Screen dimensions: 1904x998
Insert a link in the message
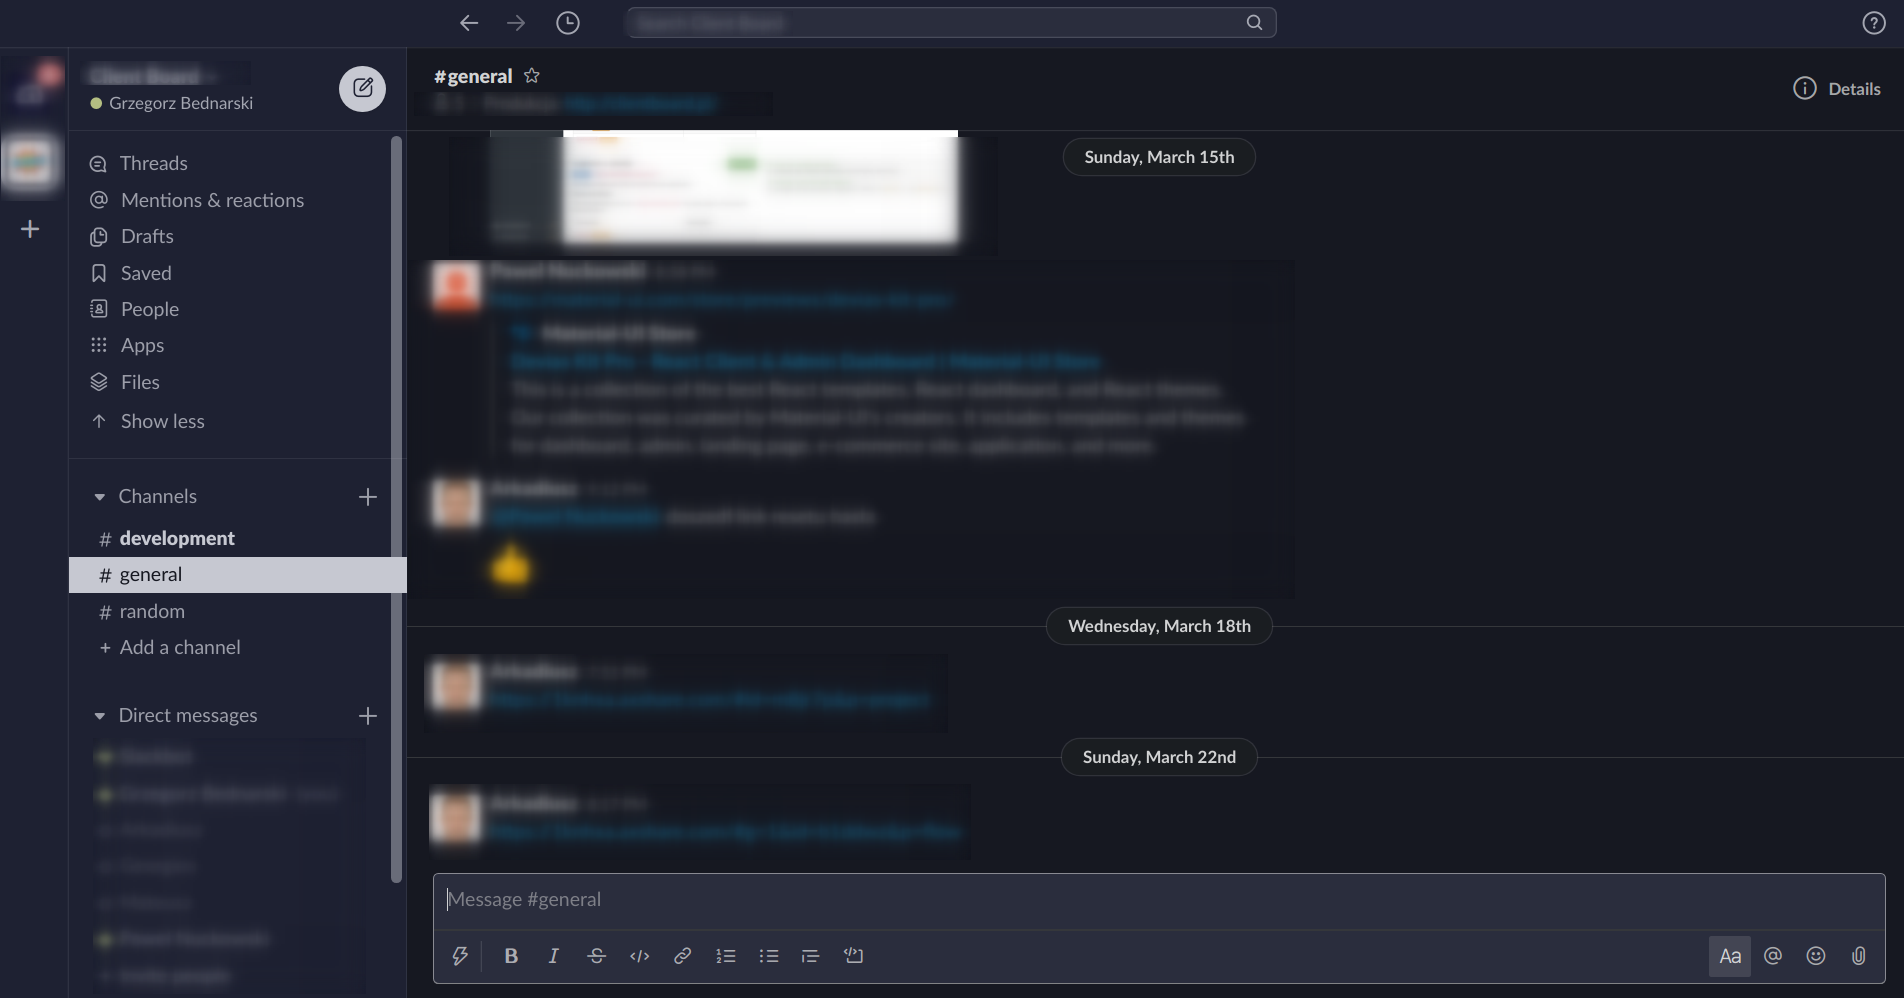click(682, 956)
